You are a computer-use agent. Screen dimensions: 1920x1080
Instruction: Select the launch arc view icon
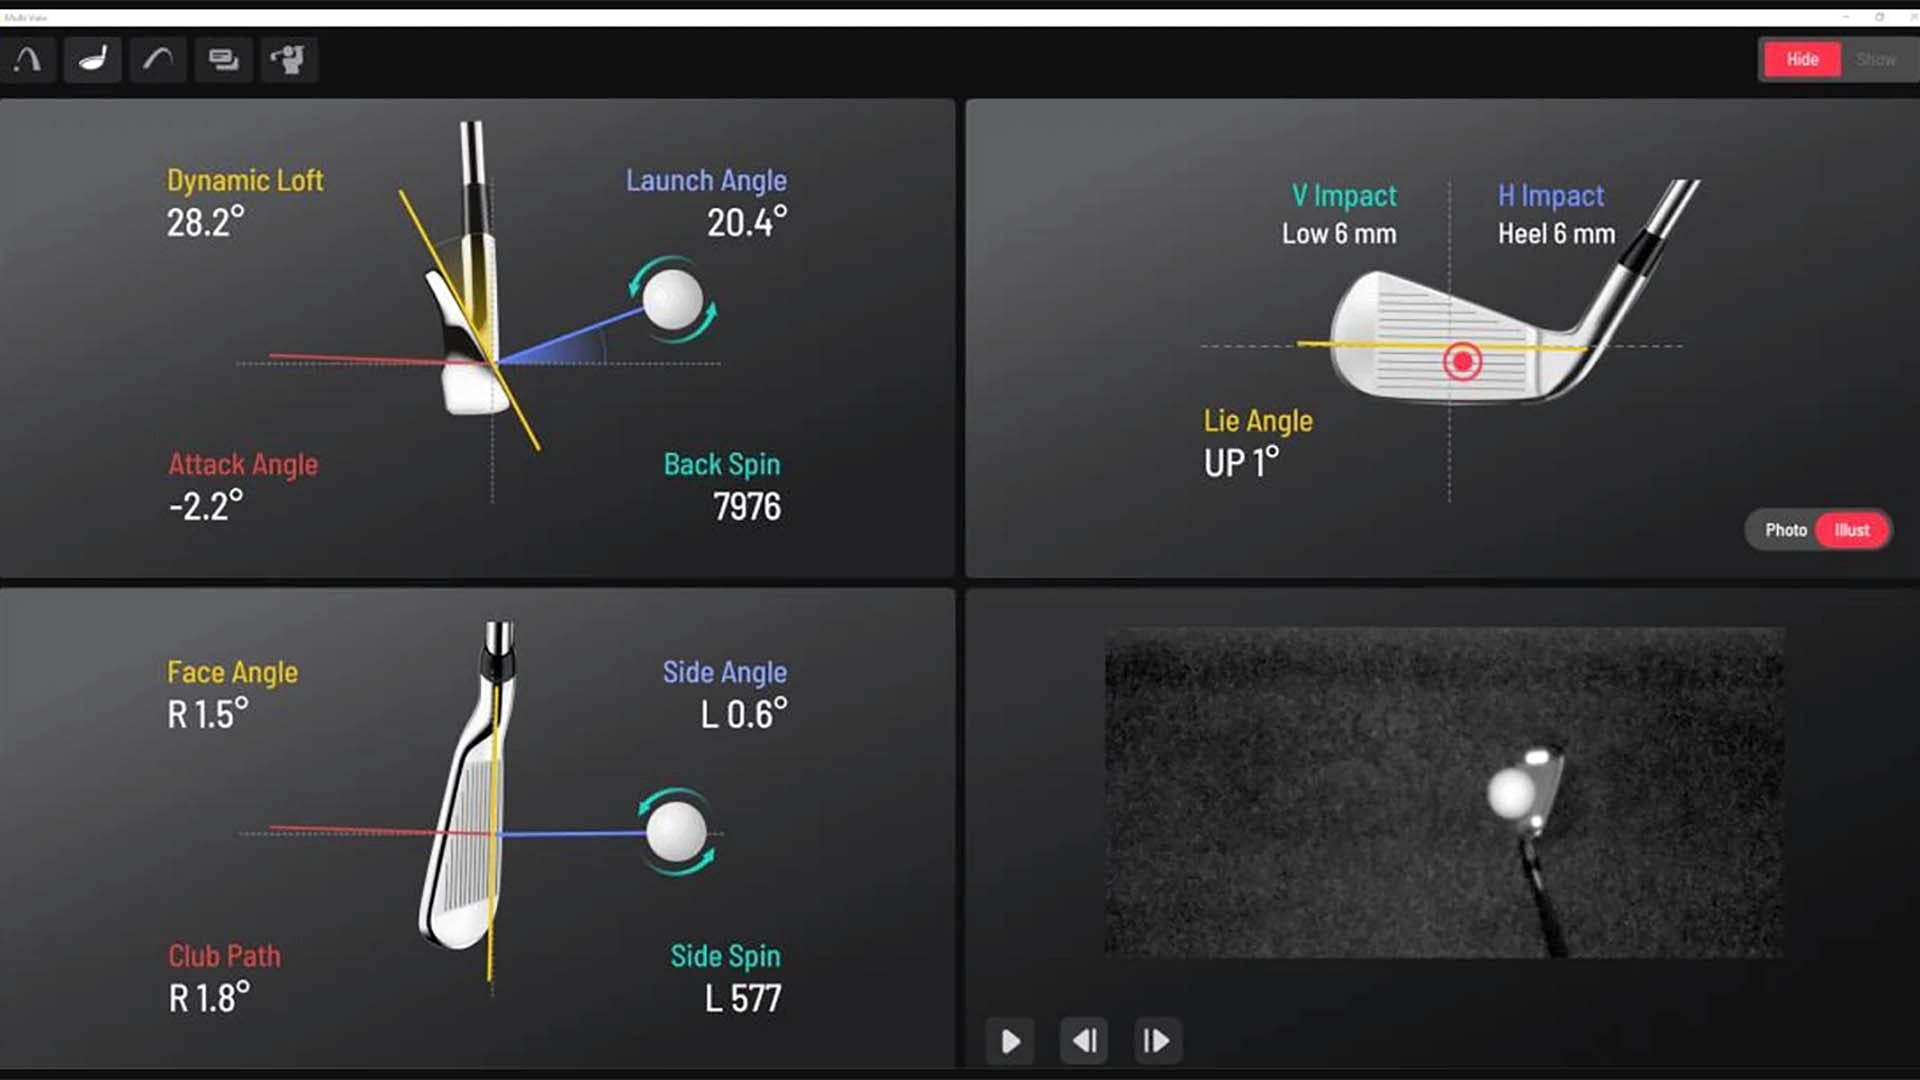158,59
